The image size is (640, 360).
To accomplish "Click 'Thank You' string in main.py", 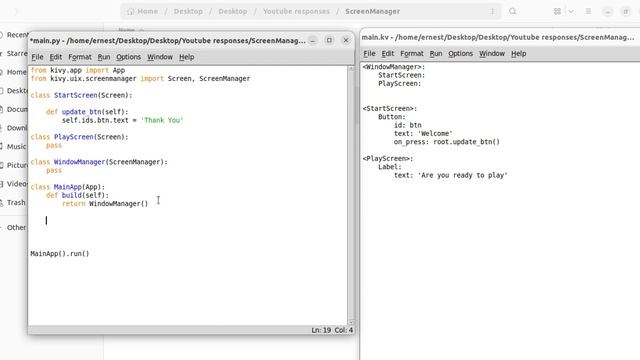I will point(162,120).
